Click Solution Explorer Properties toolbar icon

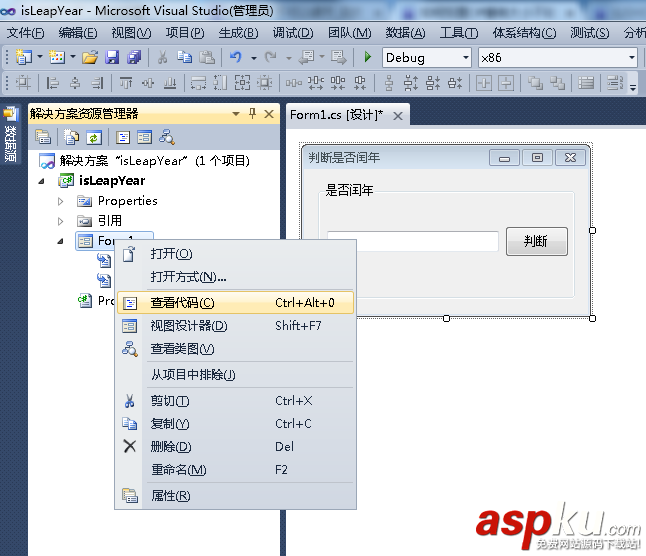tap(43, 137)
